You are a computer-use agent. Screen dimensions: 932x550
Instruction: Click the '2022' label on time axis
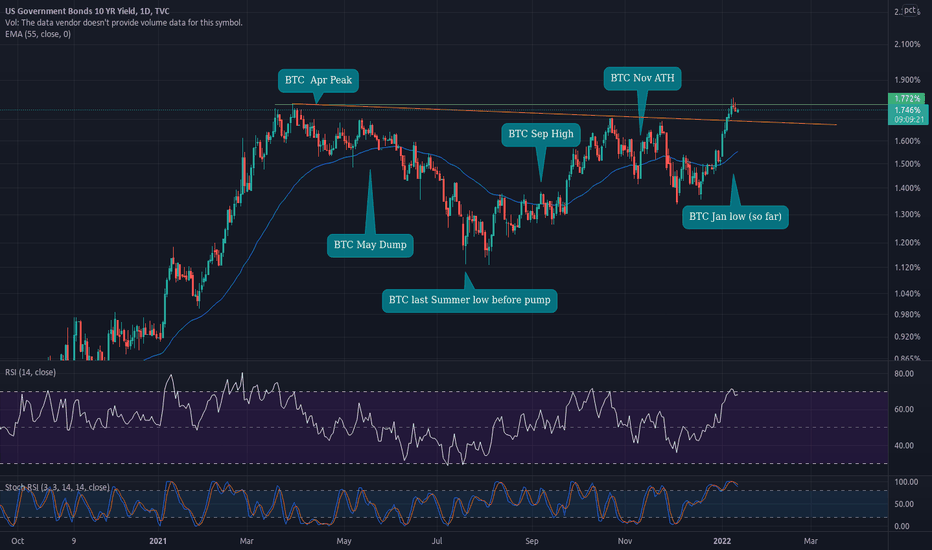tap(722, 541)
